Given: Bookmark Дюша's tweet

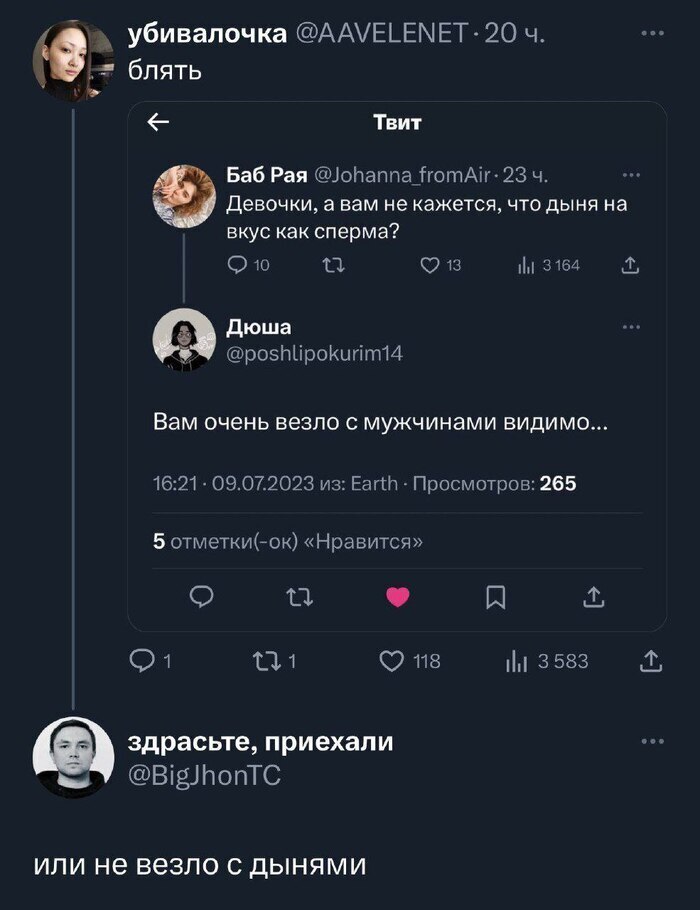Looking at the screenshot, I should (x=494, y=597).
